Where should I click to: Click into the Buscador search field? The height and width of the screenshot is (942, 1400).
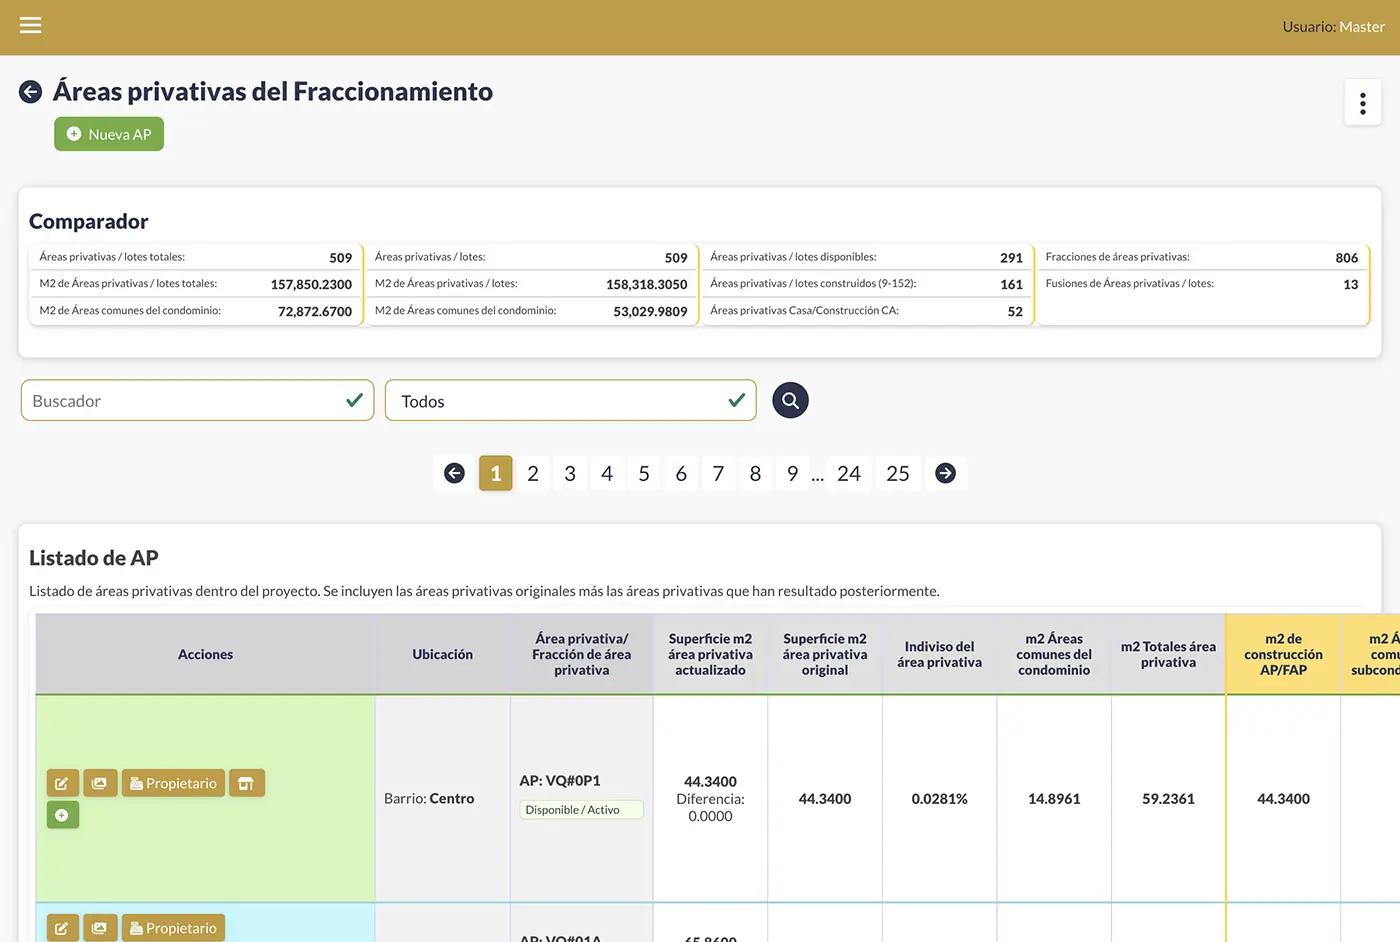185,401
